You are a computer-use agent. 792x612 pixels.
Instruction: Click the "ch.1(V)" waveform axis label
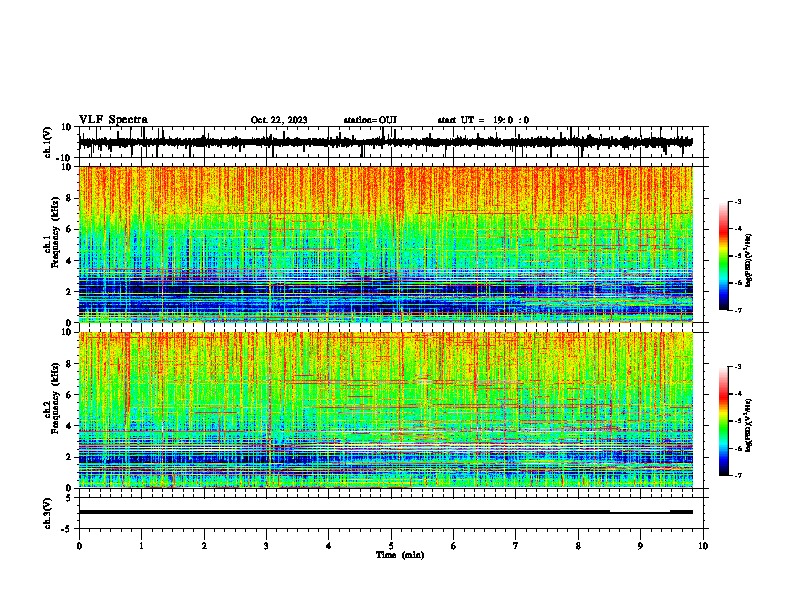pos(48,142)
